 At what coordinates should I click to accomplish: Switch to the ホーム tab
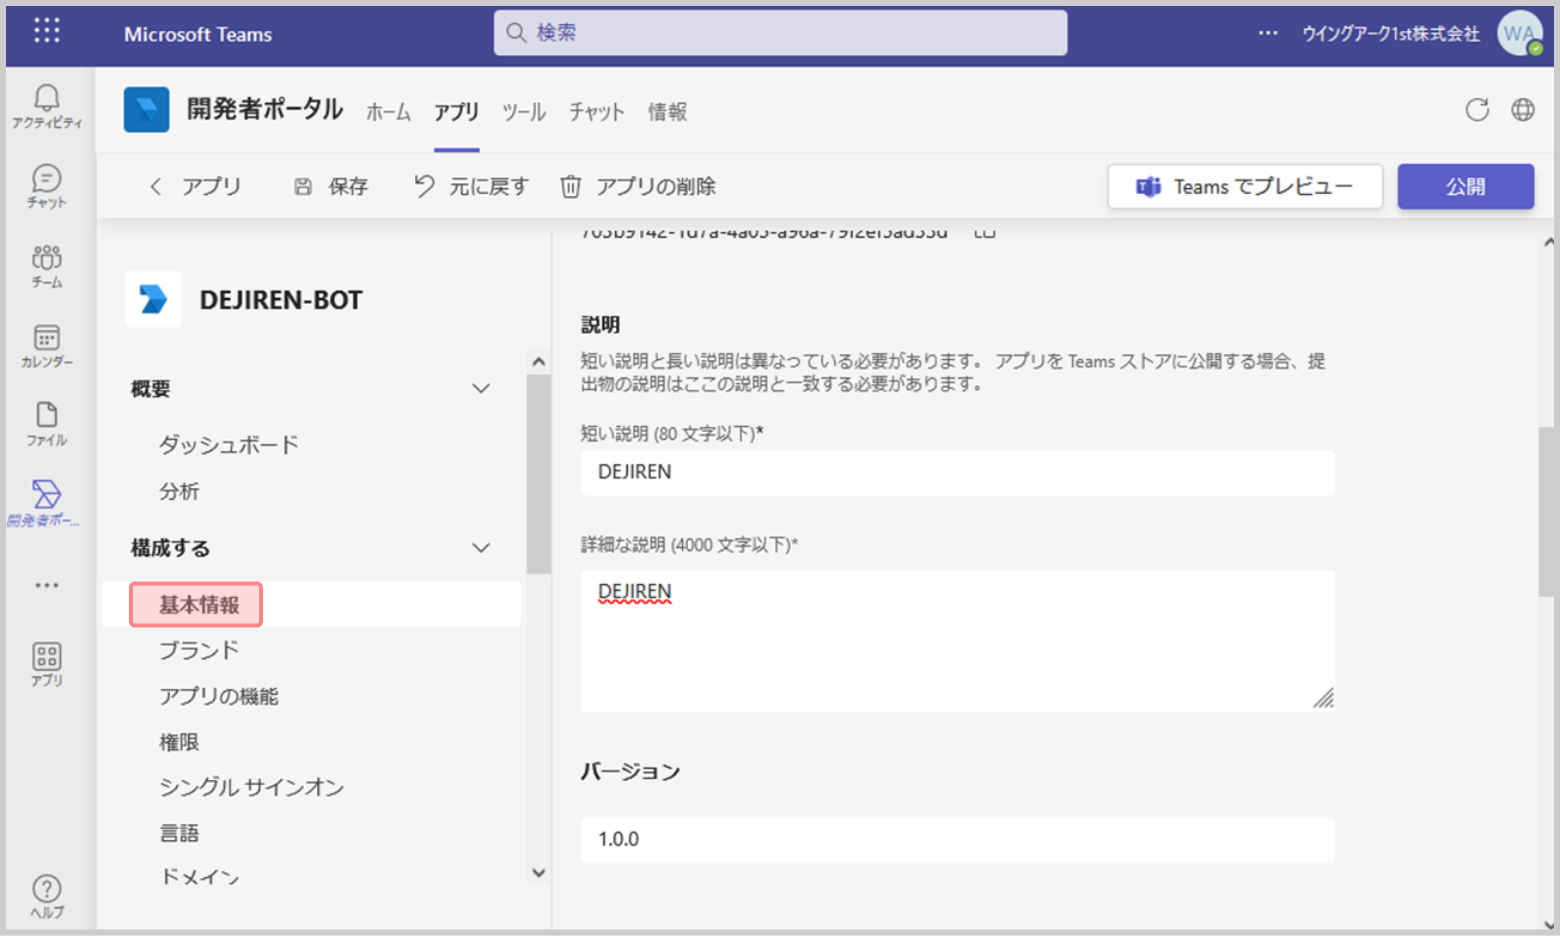[x=388, y=112]
